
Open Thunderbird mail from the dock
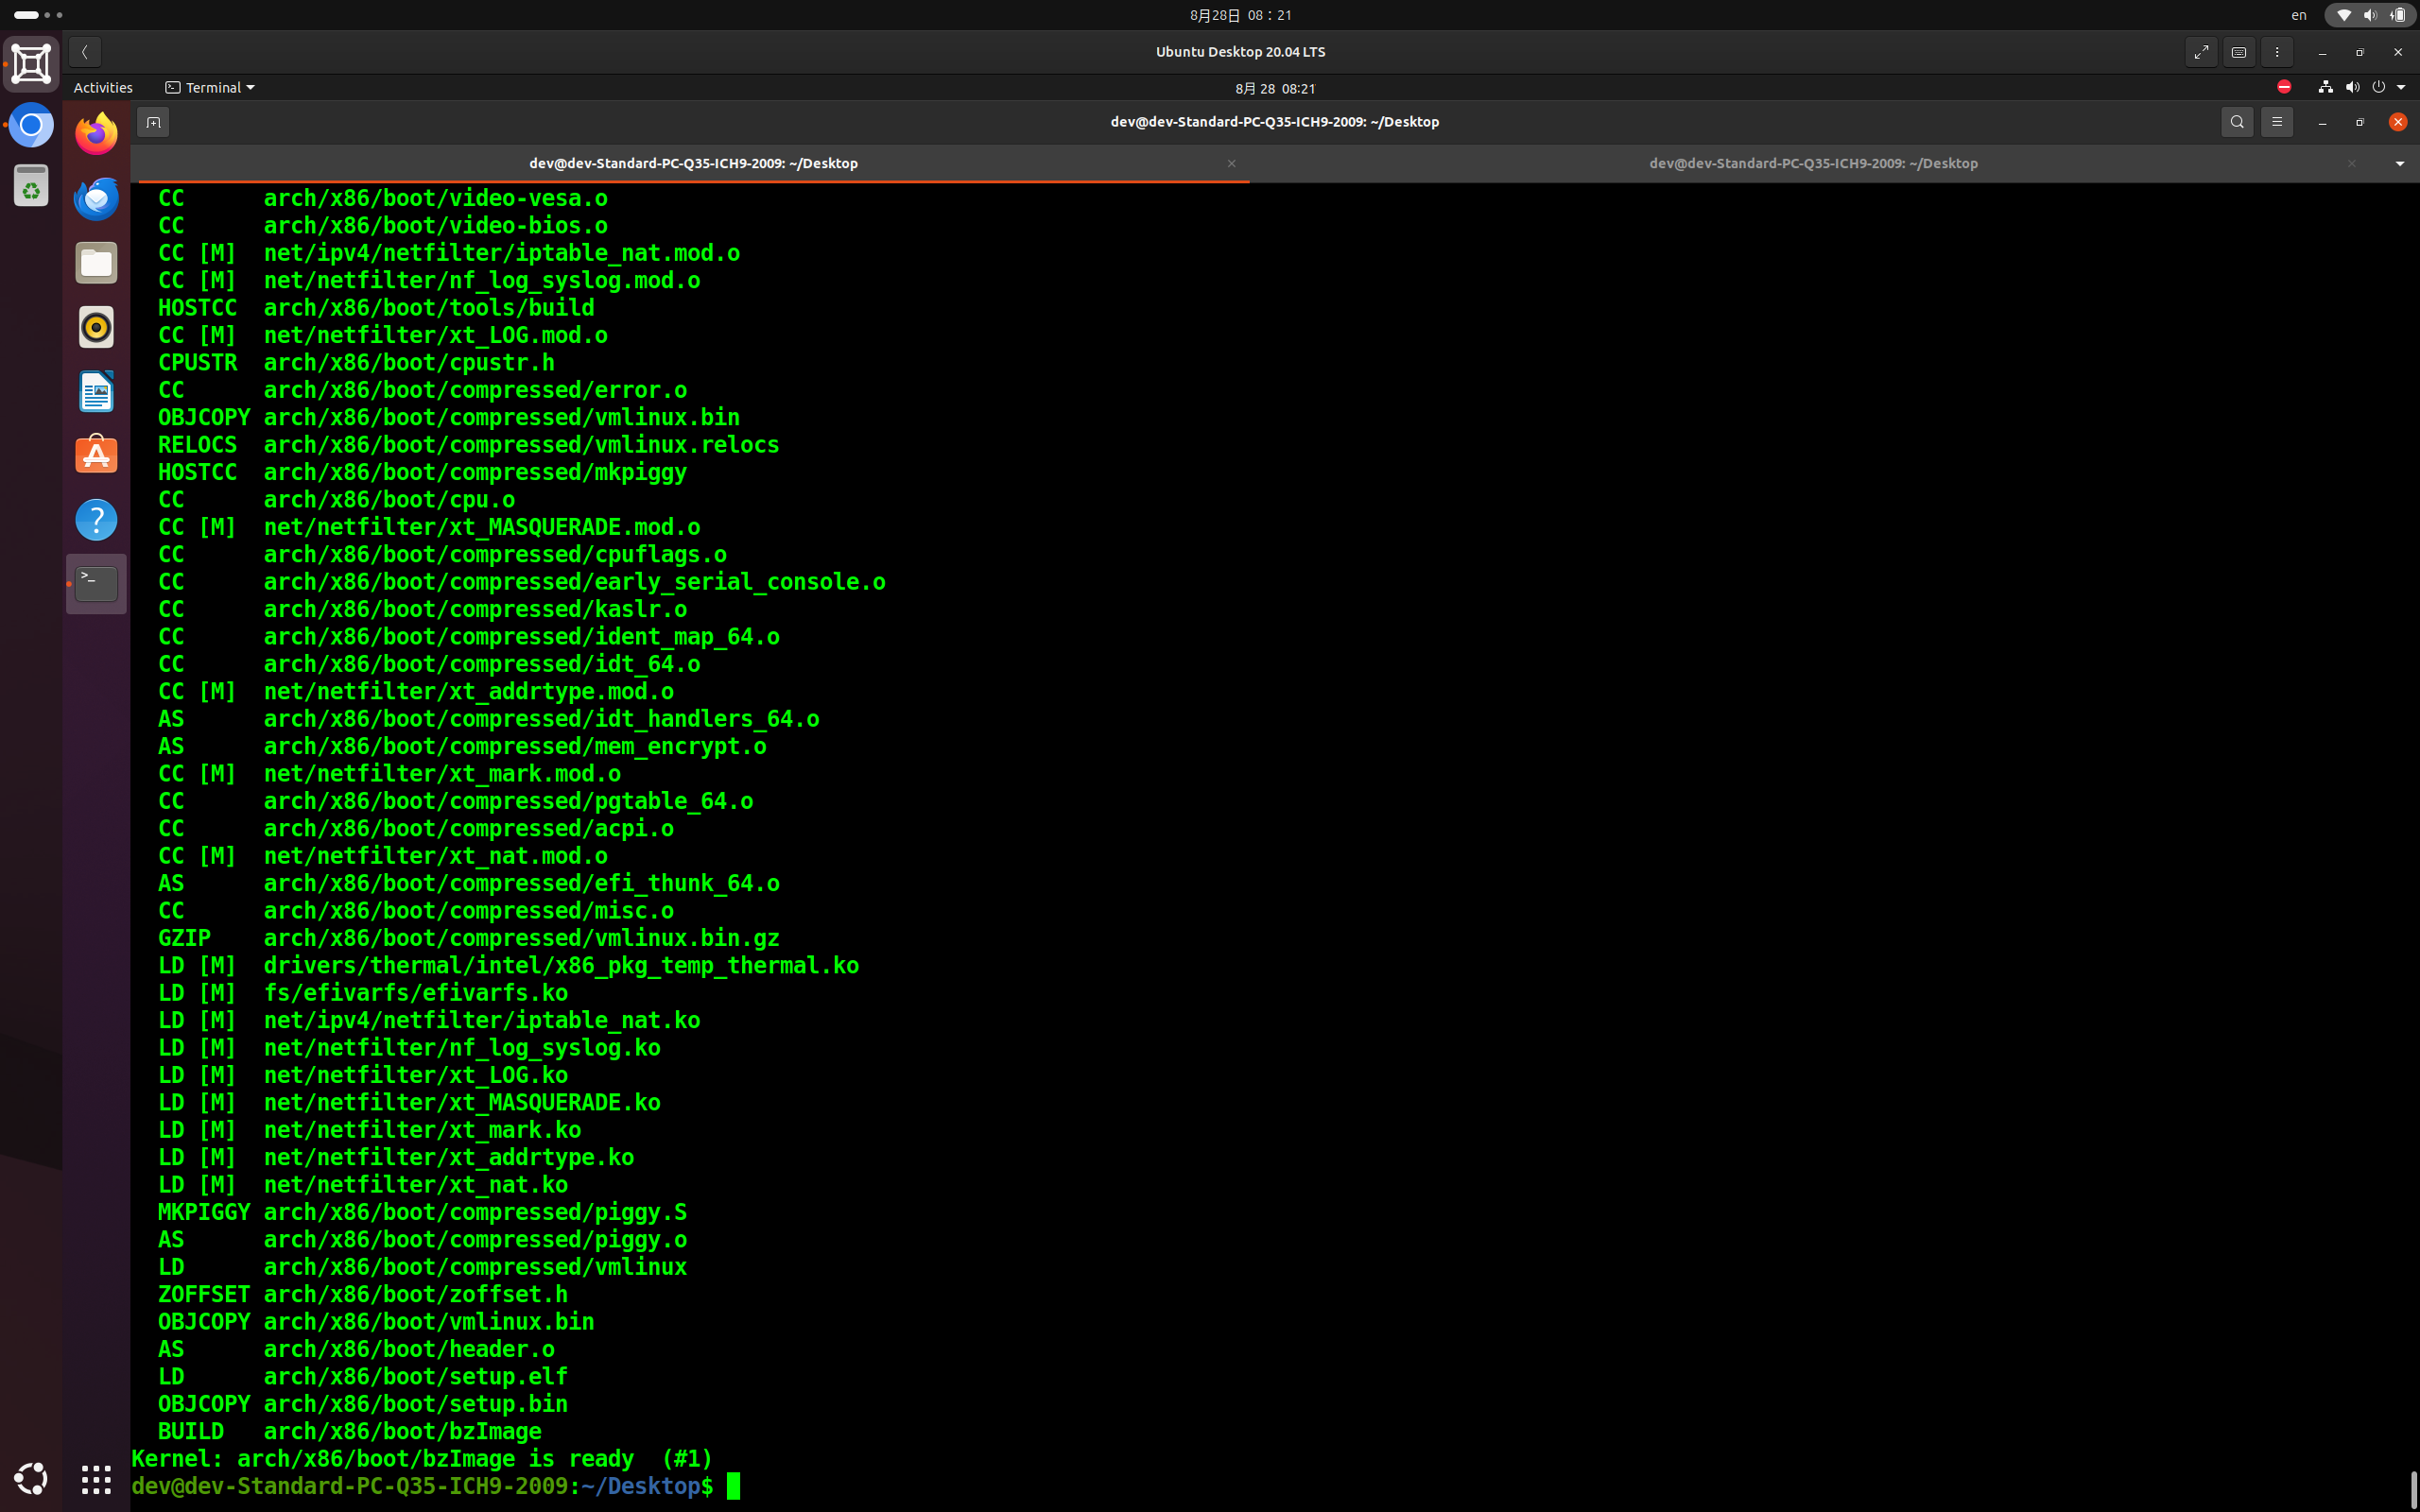[97, 199]
